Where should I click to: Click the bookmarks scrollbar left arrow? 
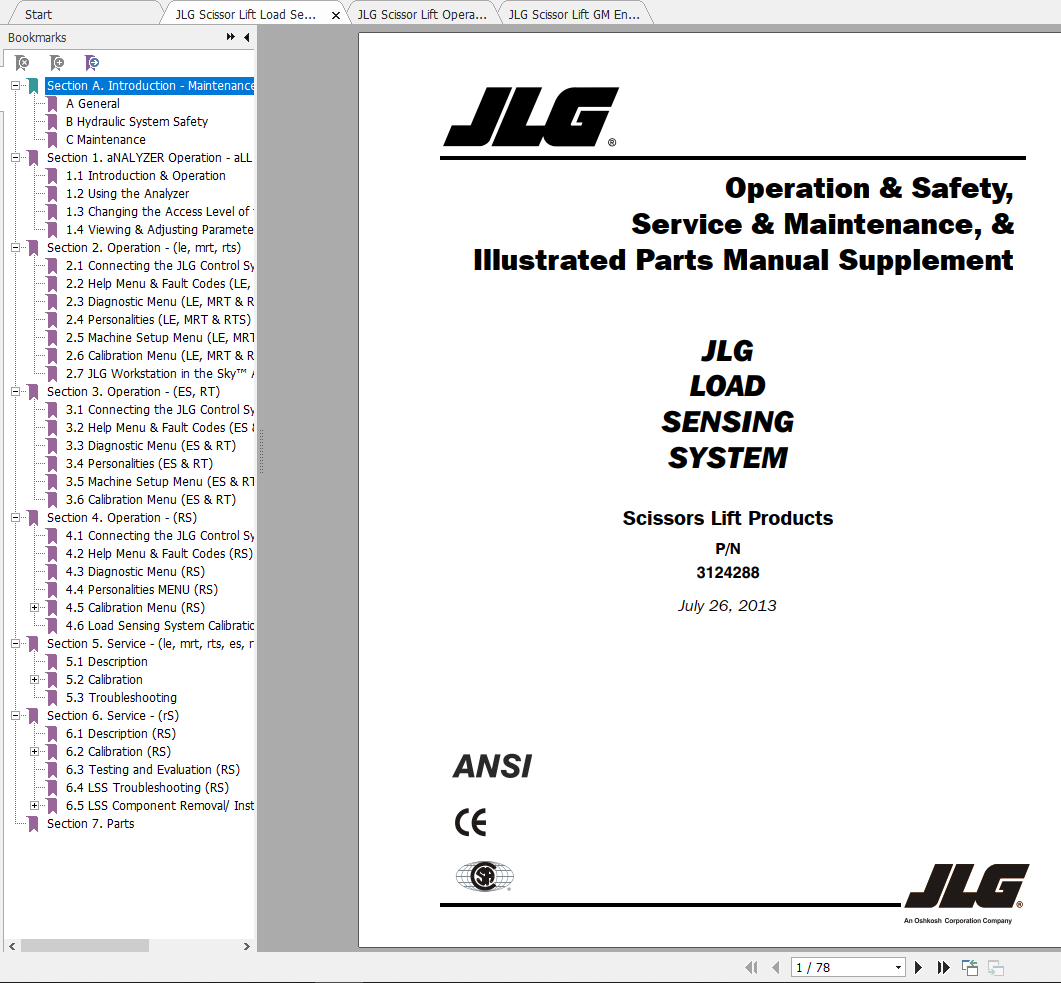[x=12, y=946]
